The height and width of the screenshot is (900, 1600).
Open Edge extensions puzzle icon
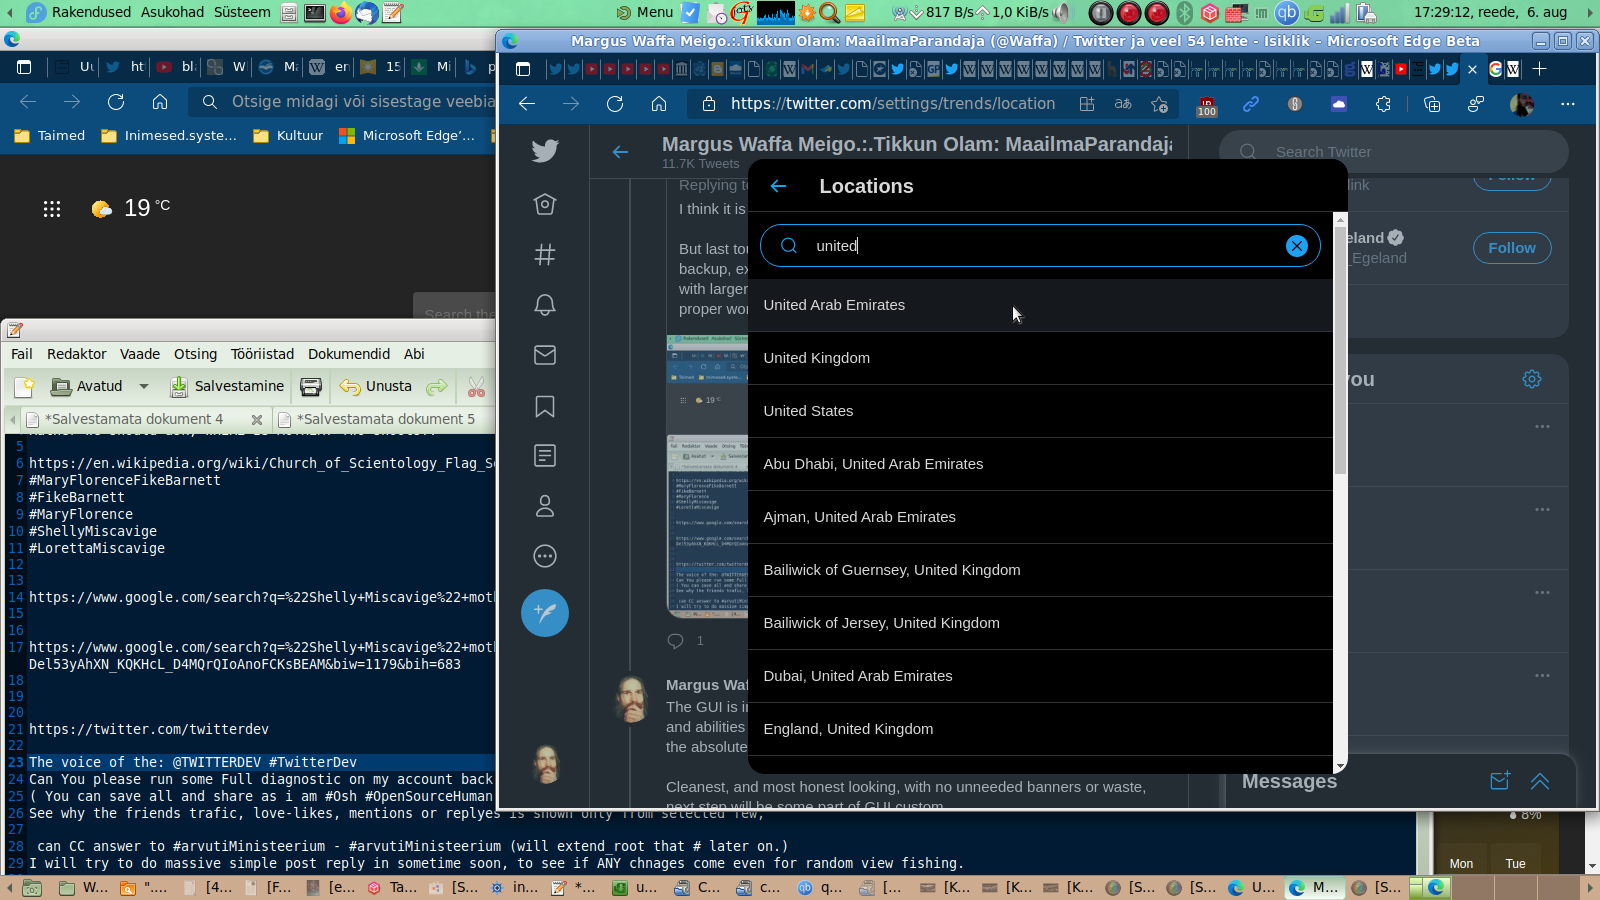1384,104
